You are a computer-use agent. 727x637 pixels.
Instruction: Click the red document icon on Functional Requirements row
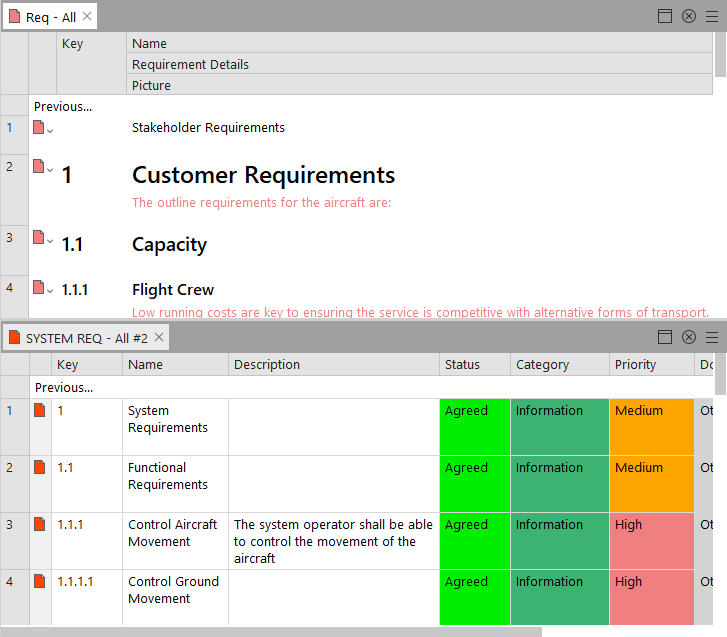[40, 467]
